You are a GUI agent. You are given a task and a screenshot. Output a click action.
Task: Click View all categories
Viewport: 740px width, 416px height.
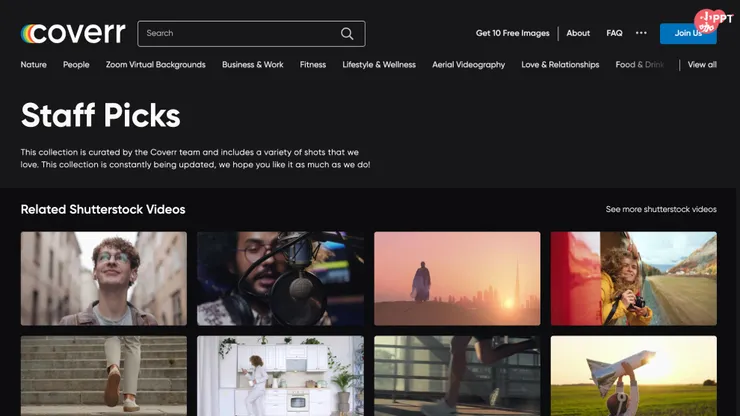click(702, 65)
